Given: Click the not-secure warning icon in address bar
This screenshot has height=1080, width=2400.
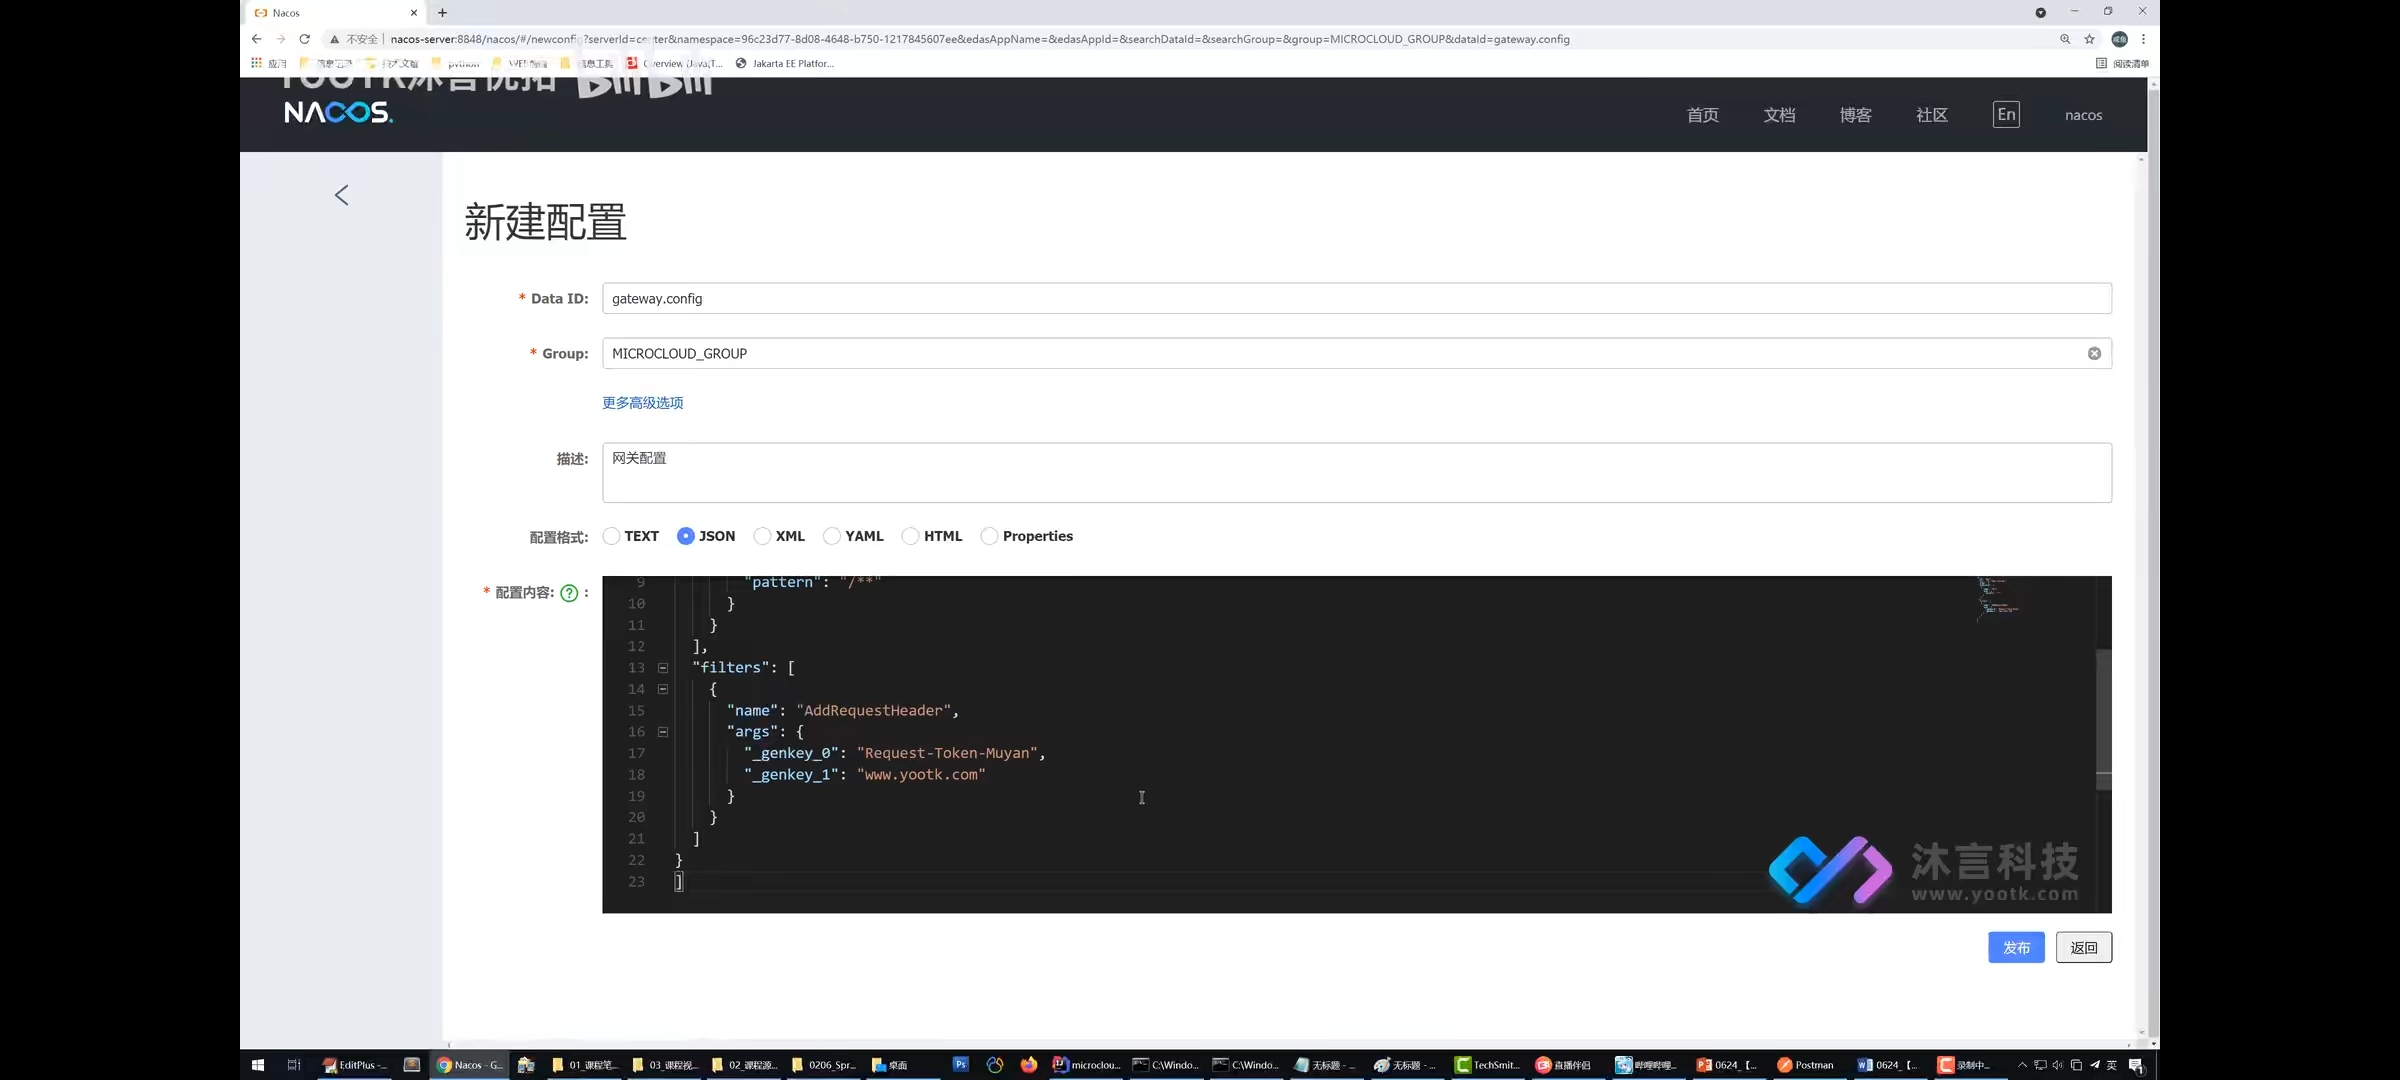Looking at the screenshot, I should tap(334, 39).
